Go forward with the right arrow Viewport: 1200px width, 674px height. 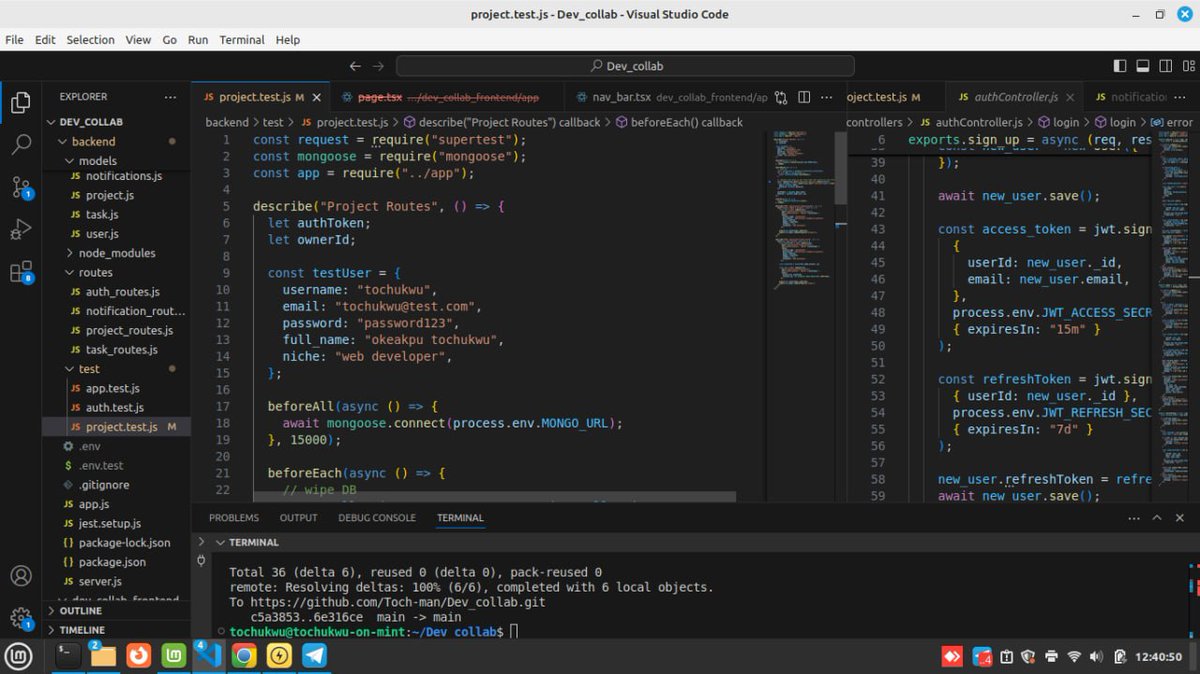[x=378, y=66]
